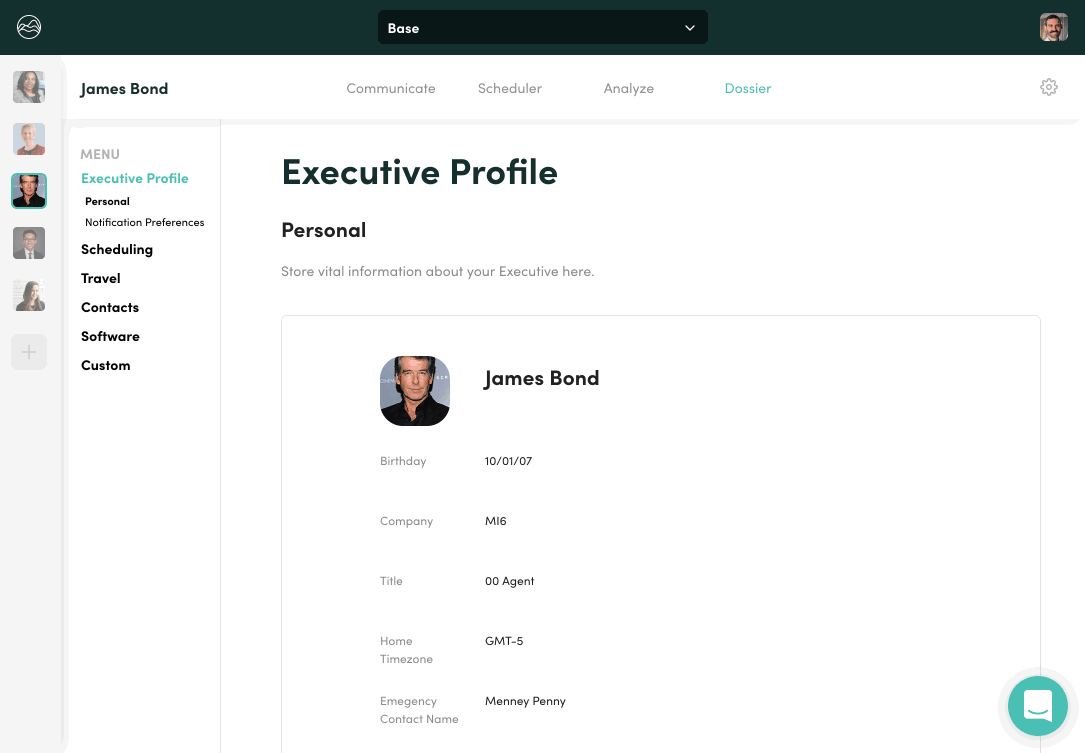Viewport: 1085px width, 753px height.
Task: Select the second executive avatar in sidebar
Action: [29, 139]
